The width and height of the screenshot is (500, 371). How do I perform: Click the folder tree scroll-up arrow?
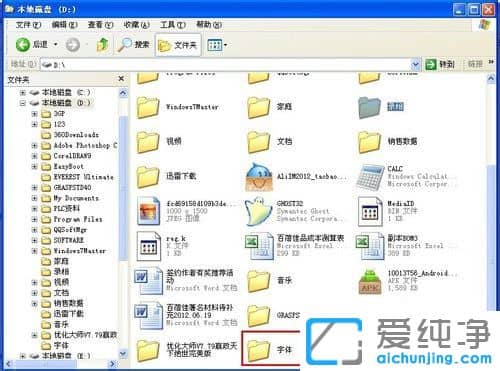point(123,93)
